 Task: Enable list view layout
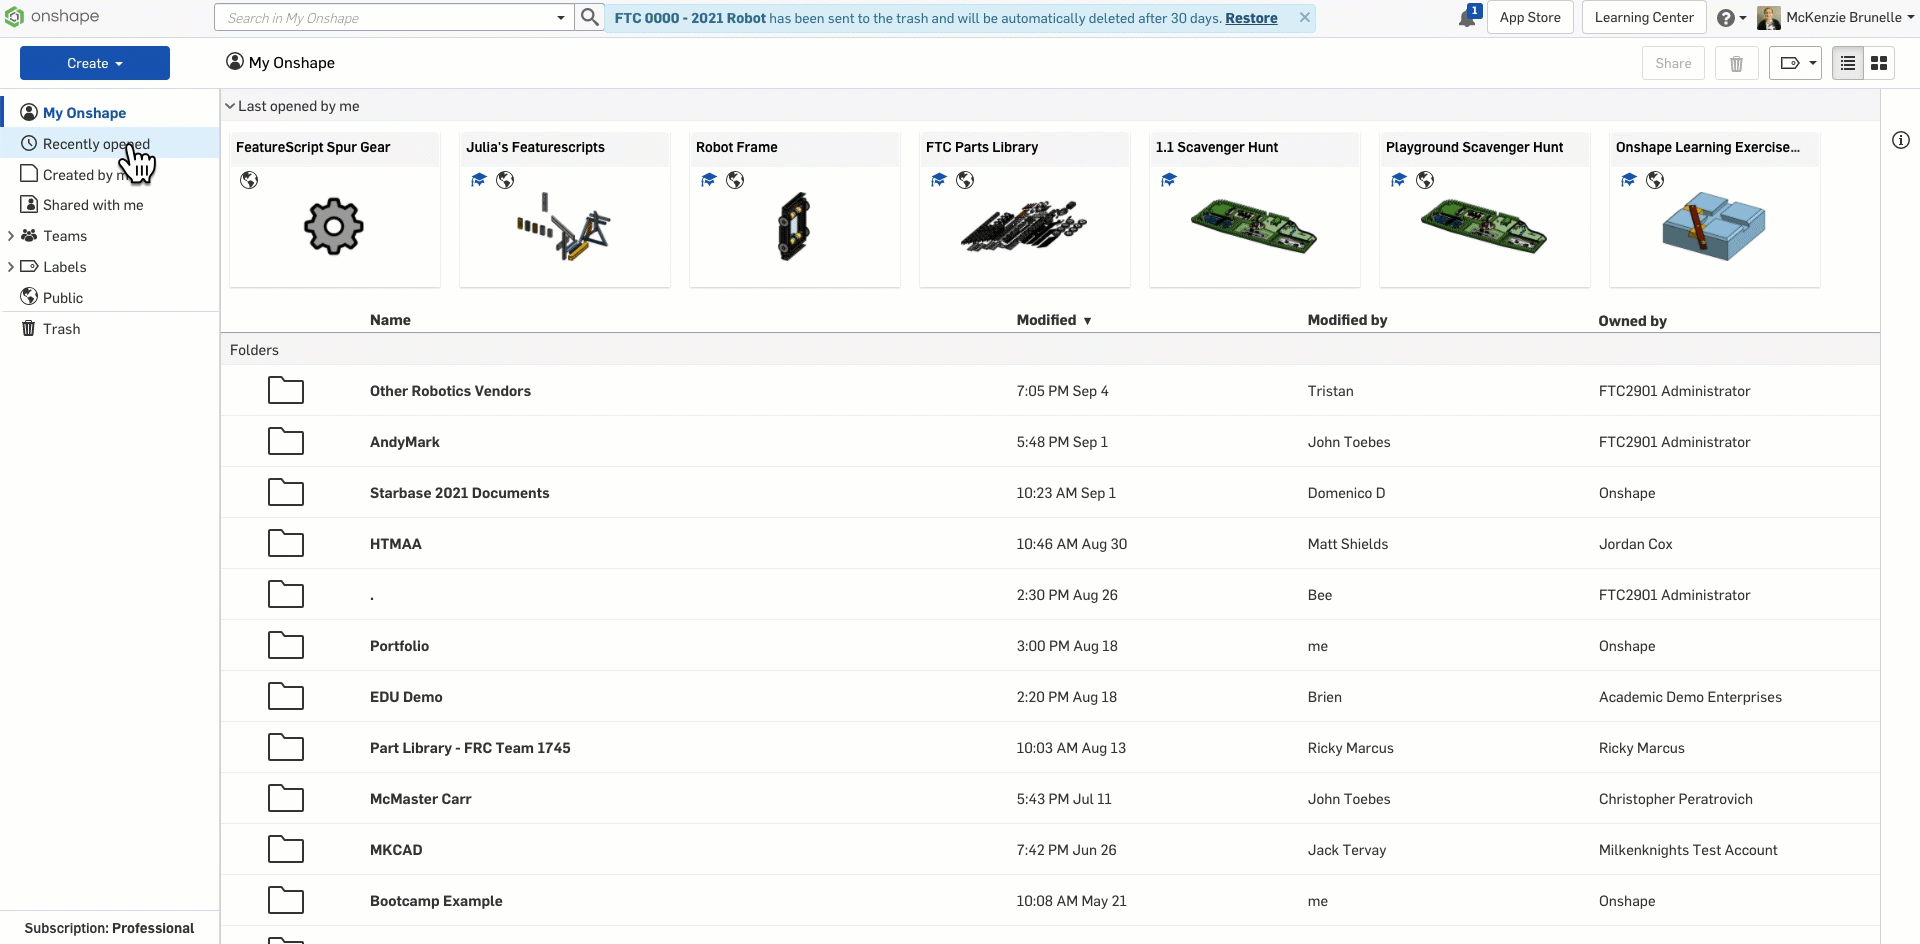pyautogui.click(x=1847, y=62)
